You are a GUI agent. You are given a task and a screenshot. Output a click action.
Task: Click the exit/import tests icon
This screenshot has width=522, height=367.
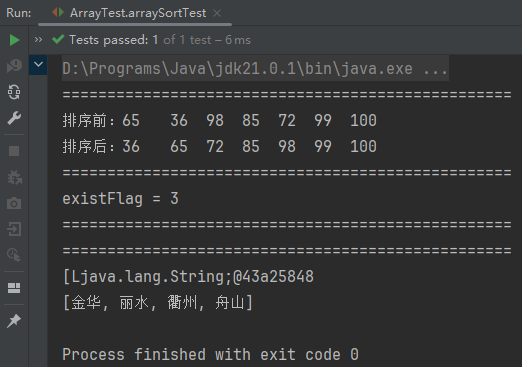(14, 229)
